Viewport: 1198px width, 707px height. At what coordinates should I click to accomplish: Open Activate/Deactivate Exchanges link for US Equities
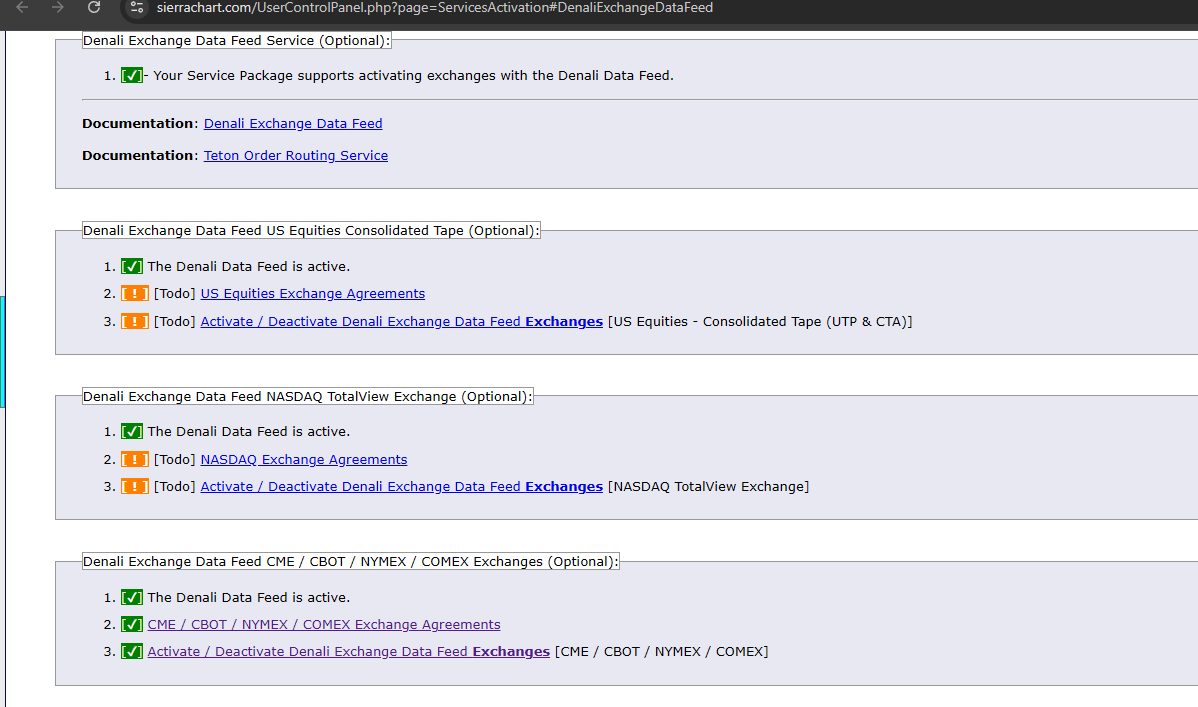coord(401,322)
